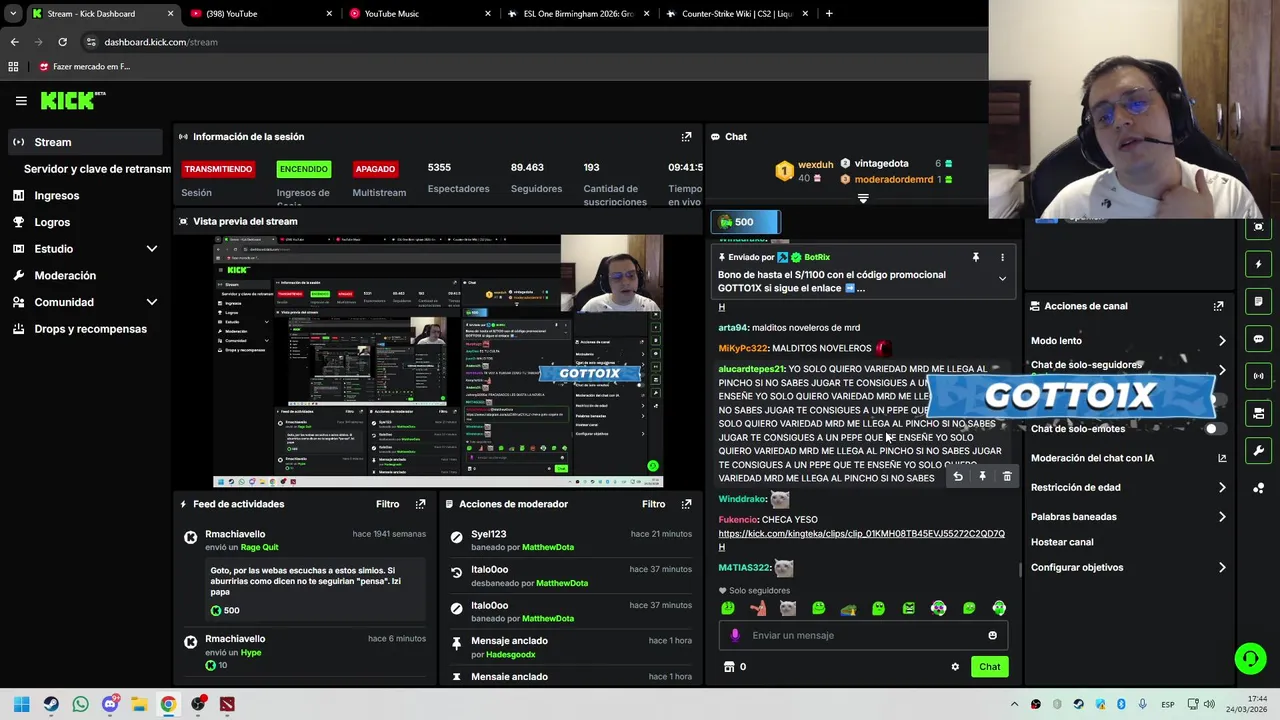
Task: Send message with green Chat button
Action: (x=989, y=667)
